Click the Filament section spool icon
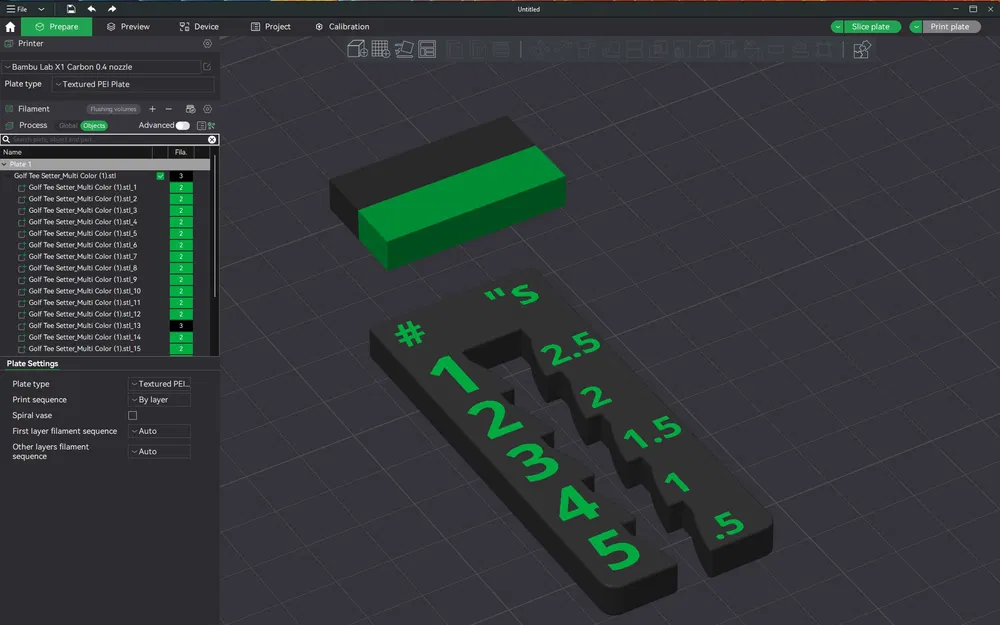 9,109
